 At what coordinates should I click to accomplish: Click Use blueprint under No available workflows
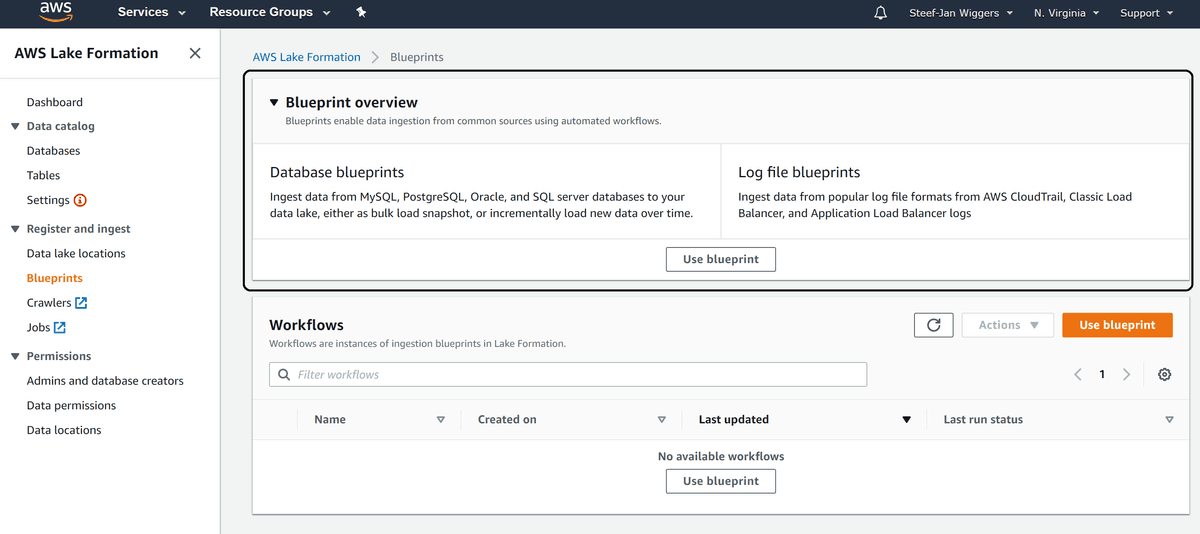click(721, 481)
